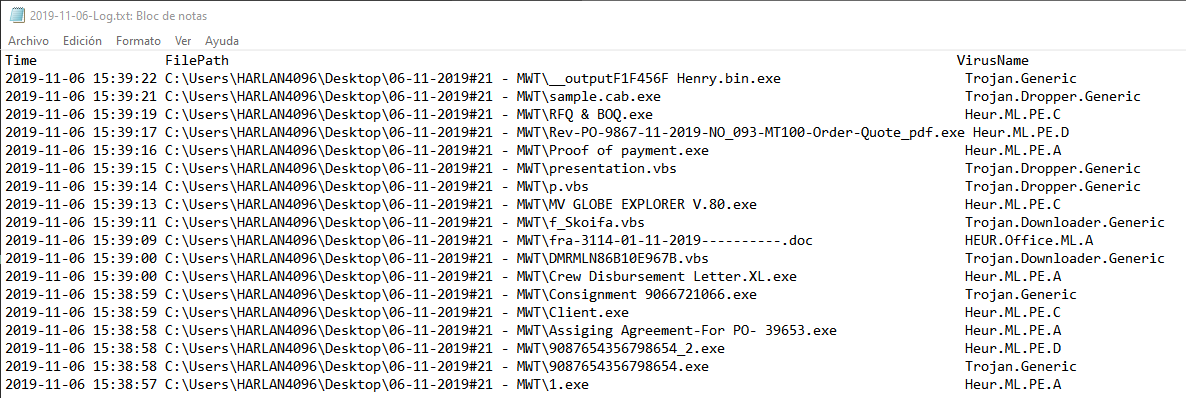The image size is (1186, 398).
Task: Open the Formato menu
Action: [x=138, y=41]
